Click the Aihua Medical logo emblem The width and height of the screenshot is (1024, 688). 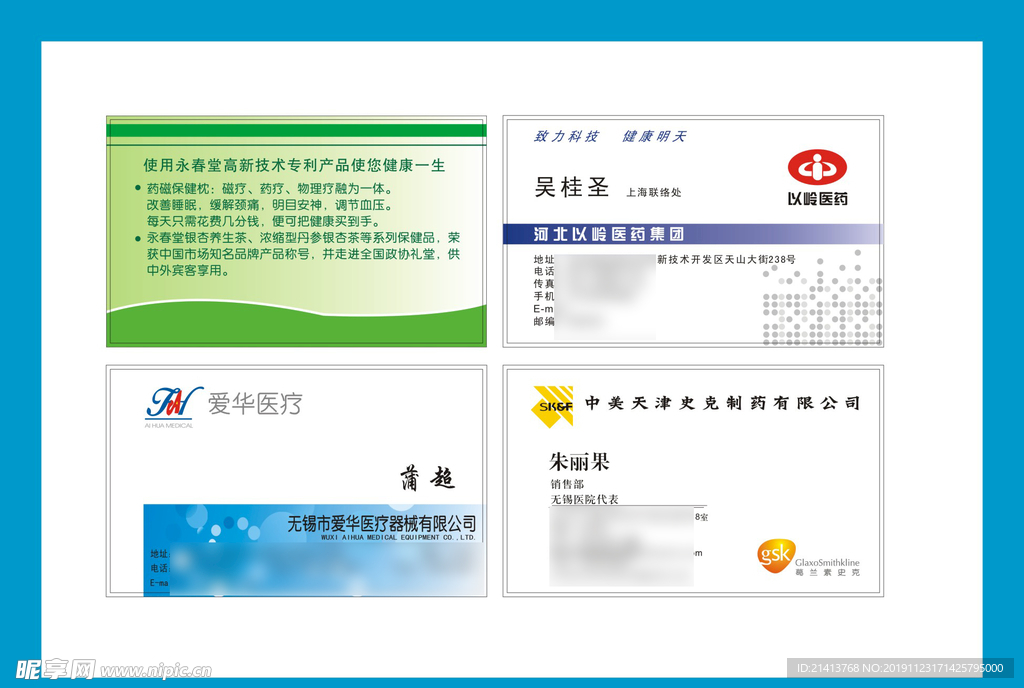[174, 402]
